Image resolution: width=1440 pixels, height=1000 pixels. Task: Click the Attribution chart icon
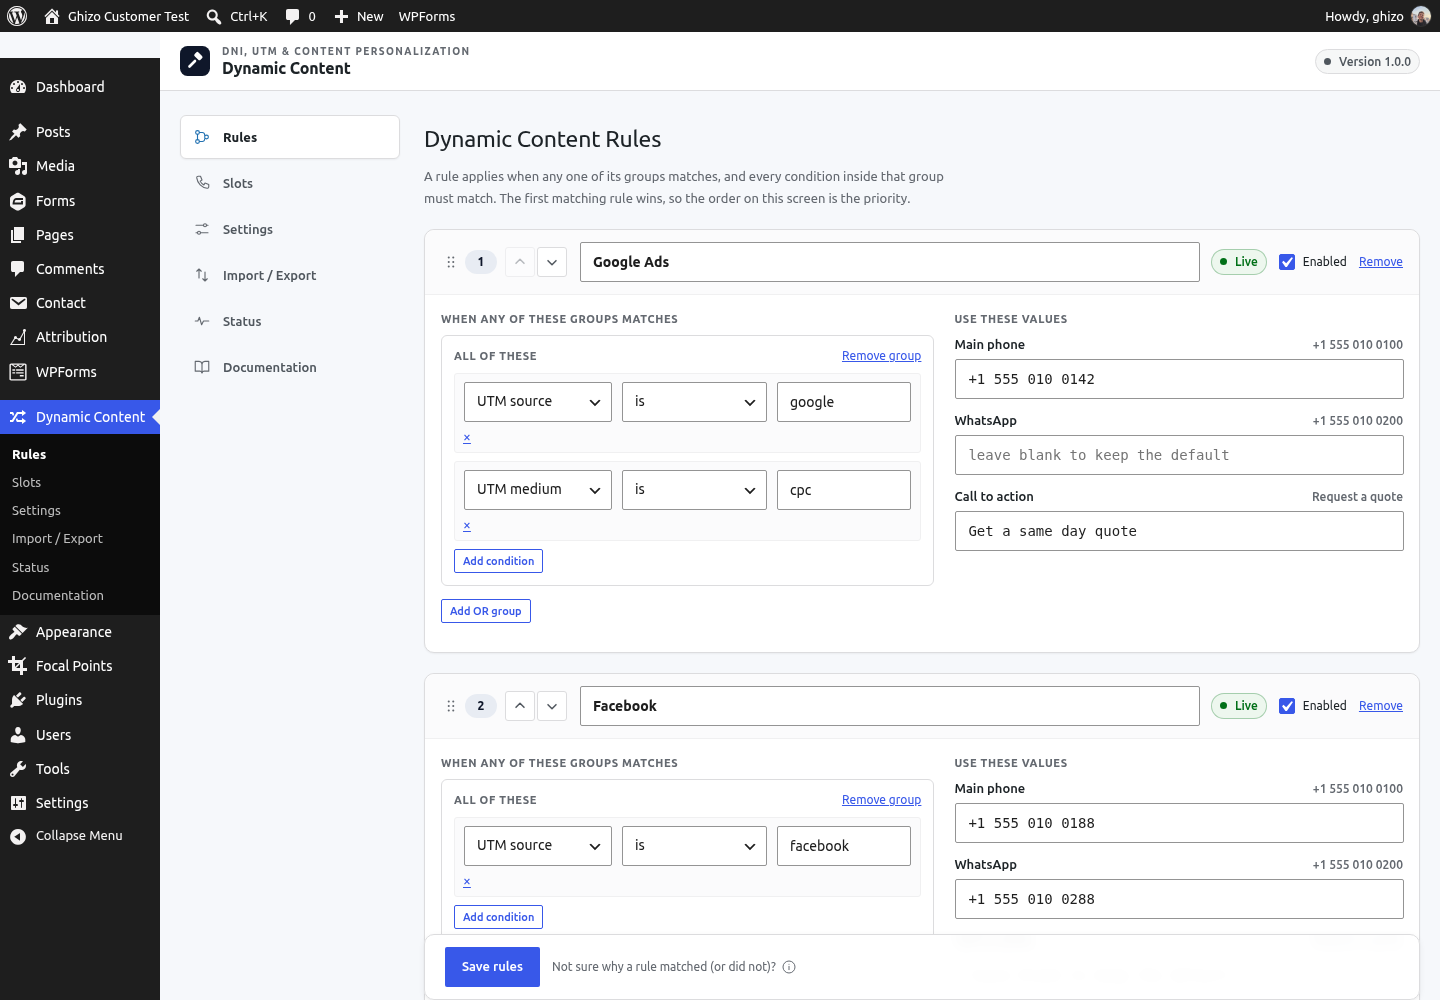pyautogui.click(x=18, y=337)
